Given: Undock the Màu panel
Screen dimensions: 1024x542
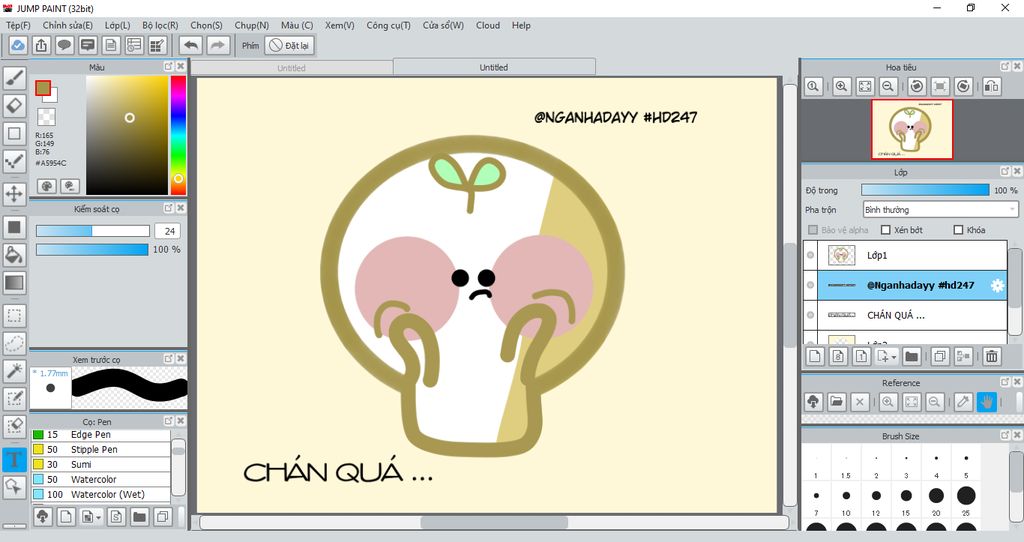Looking at the screenshot, I should pos(168,67).
